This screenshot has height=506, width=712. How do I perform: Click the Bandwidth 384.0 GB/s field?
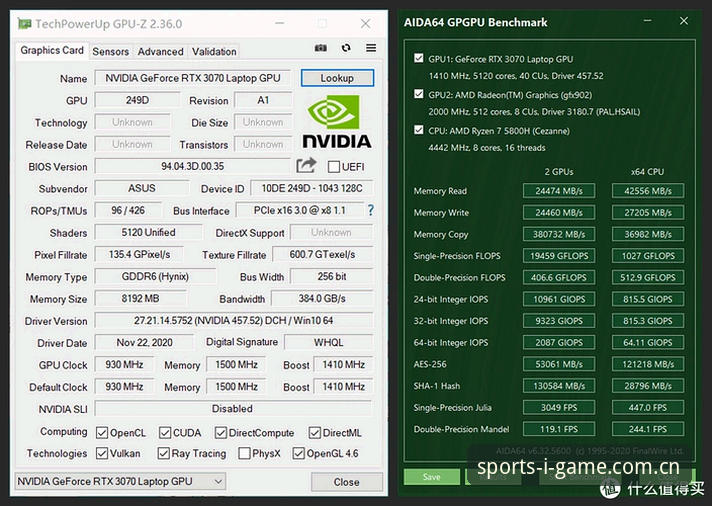click(322, 298)
